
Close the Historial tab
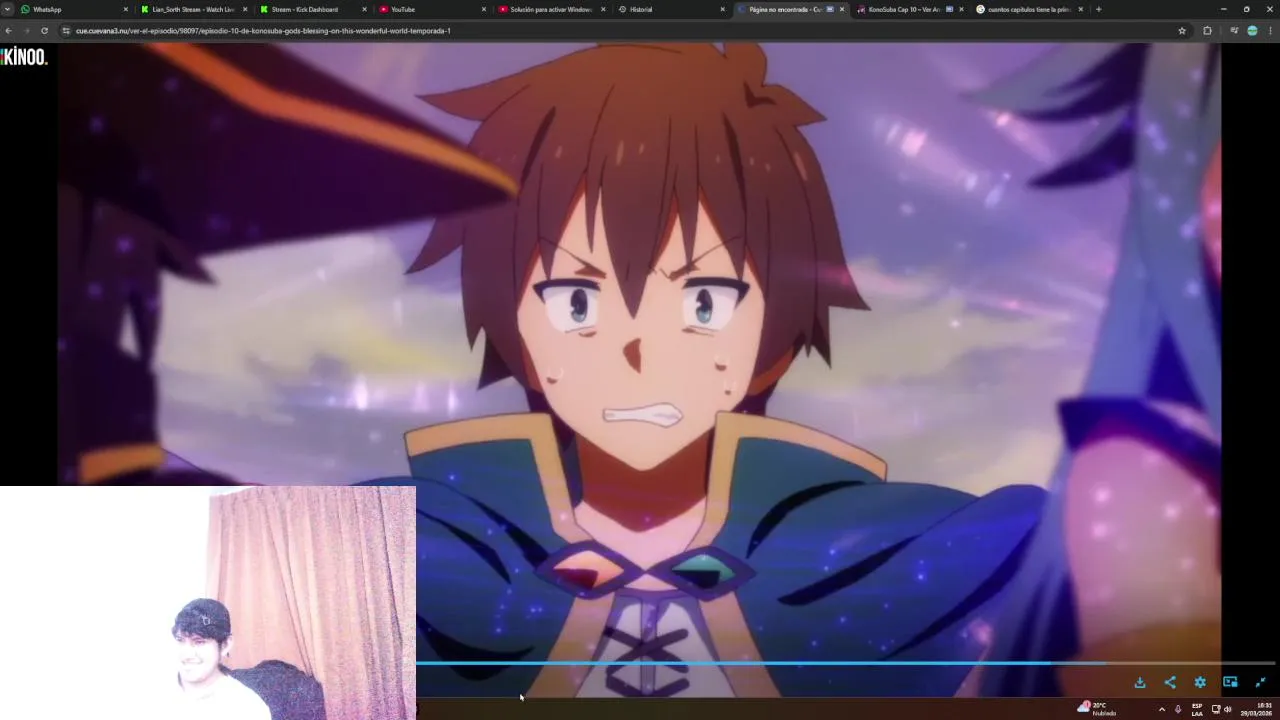pos(722,9)
